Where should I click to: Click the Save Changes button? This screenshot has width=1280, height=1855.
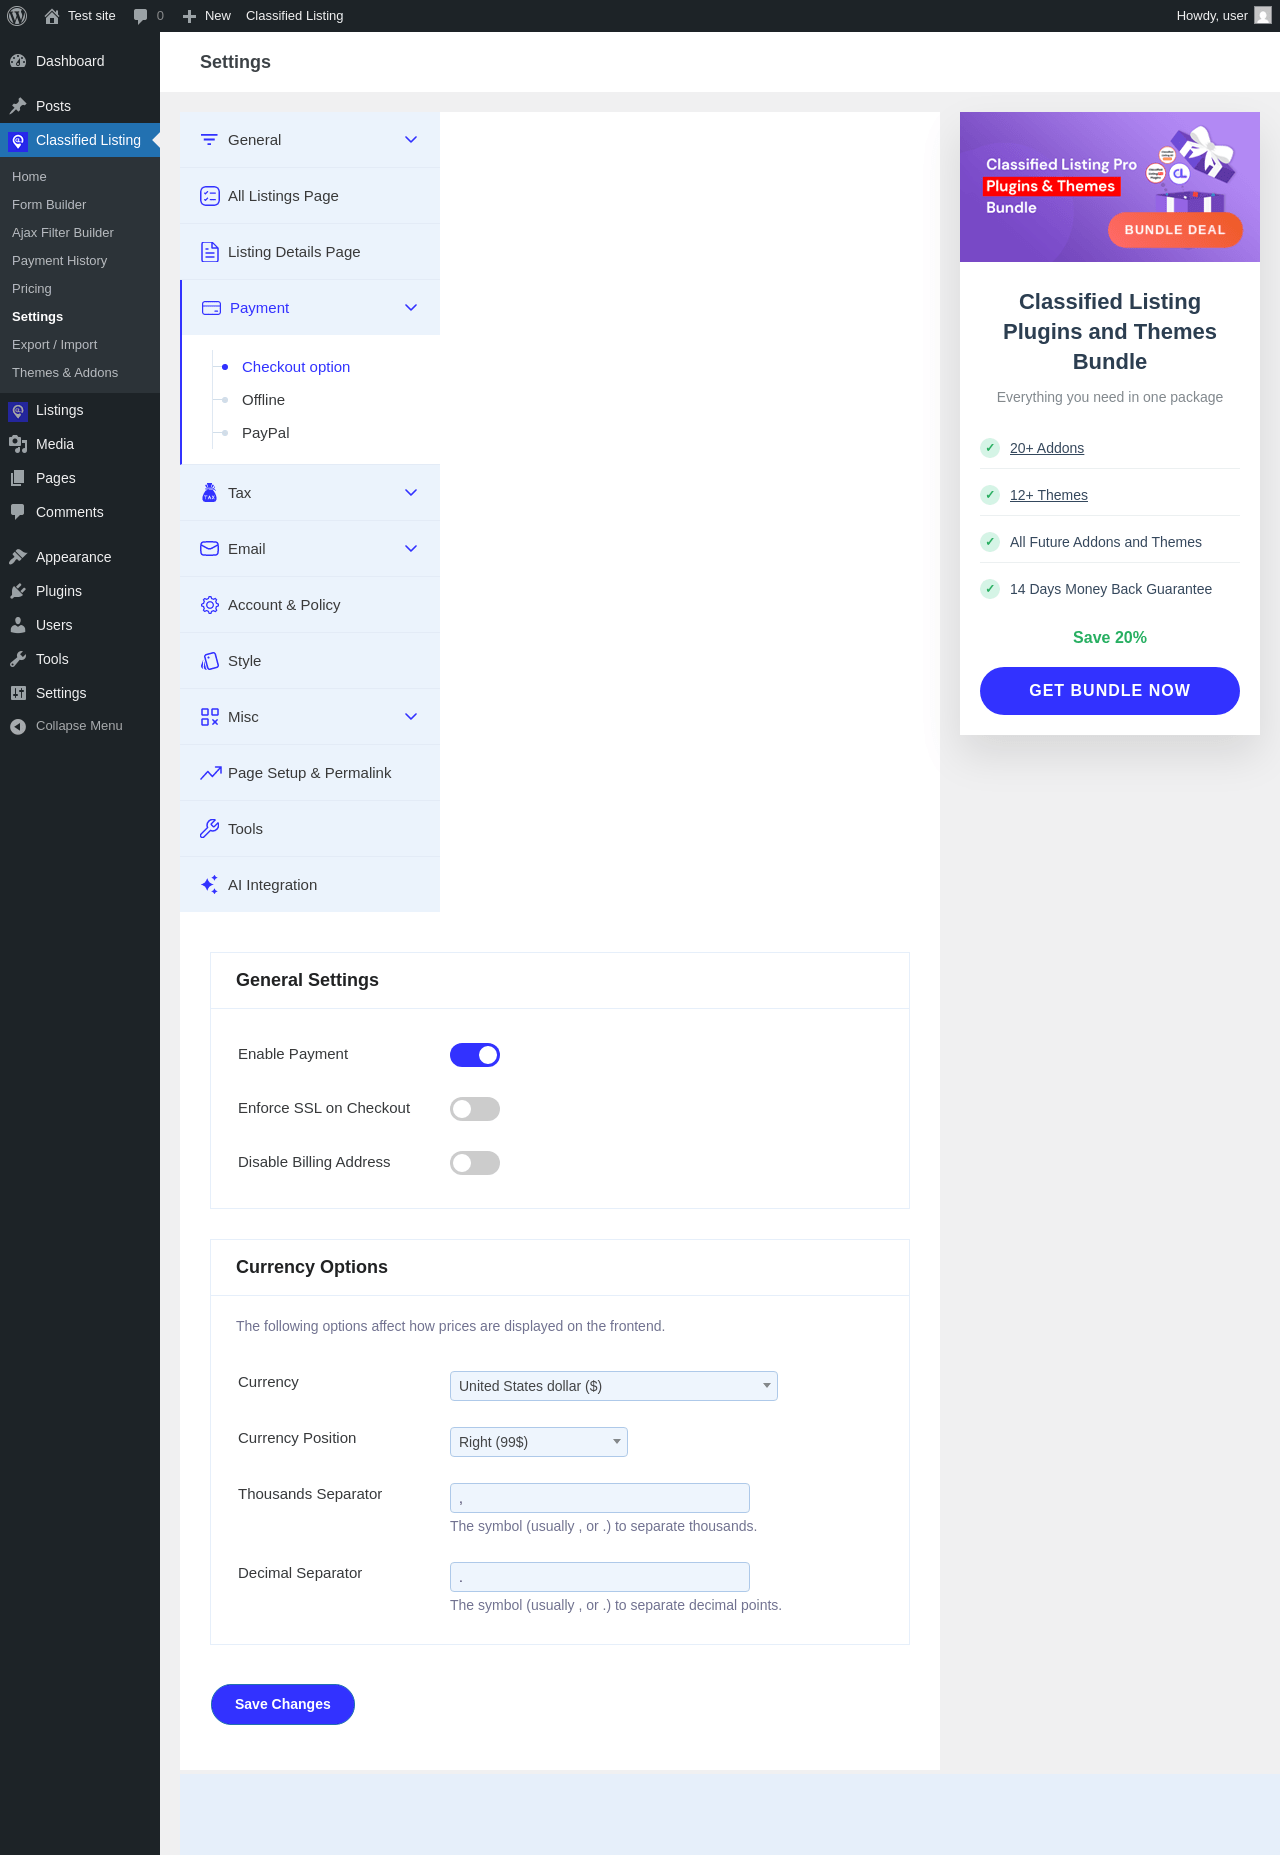(x=283, y=1704)
